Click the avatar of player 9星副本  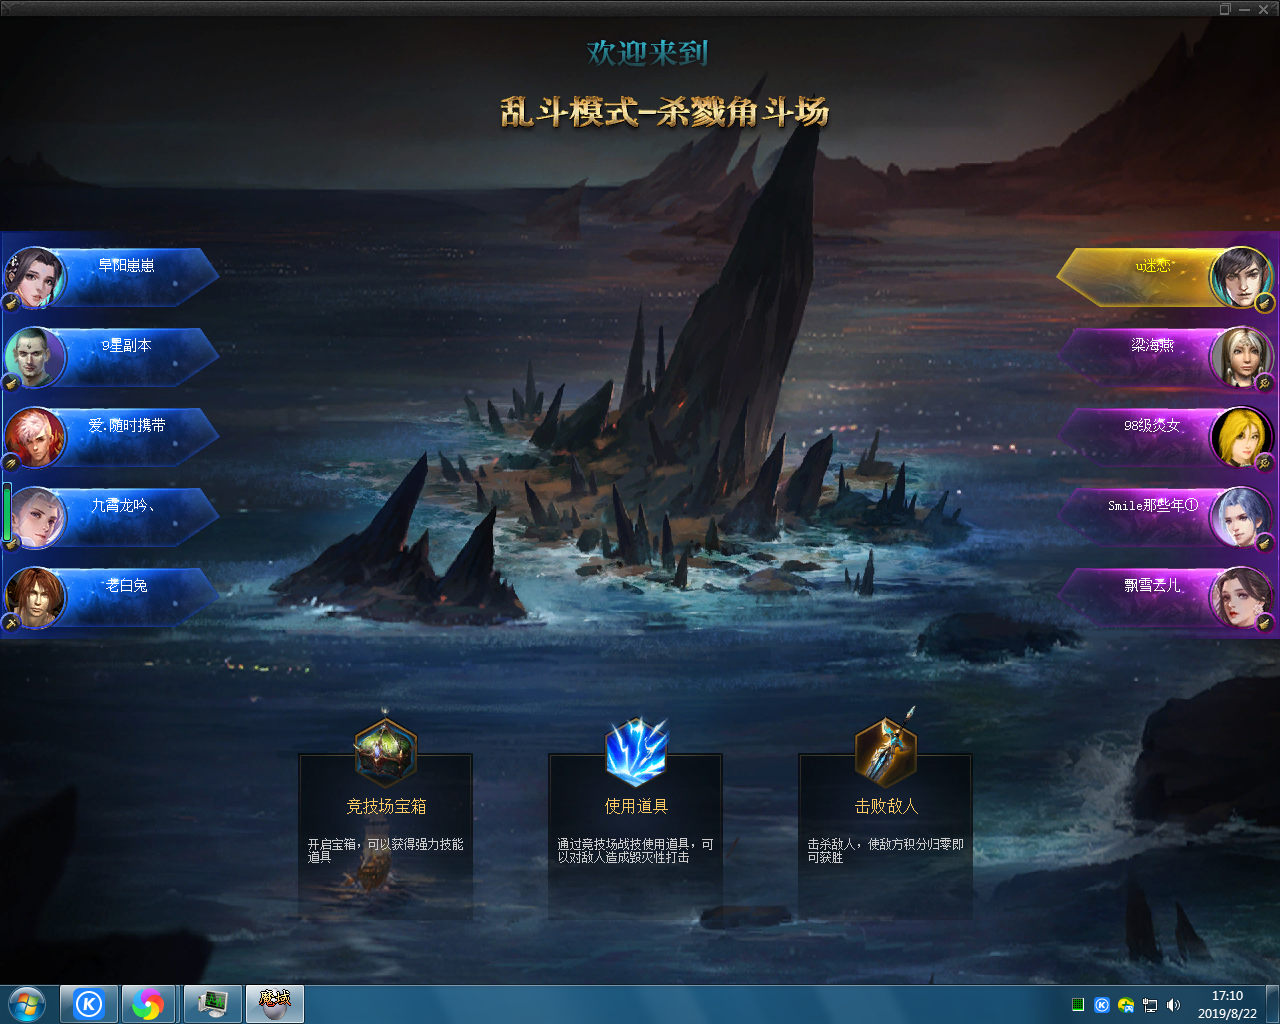pyautogui.click(x=35, y=357)
